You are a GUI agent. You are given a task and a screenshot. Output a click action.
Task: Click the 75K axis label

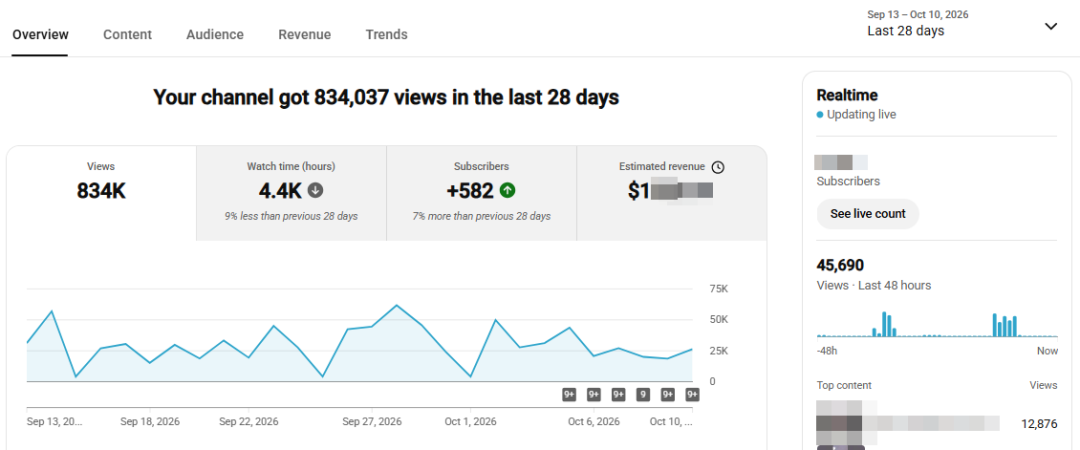pos(718,289)
